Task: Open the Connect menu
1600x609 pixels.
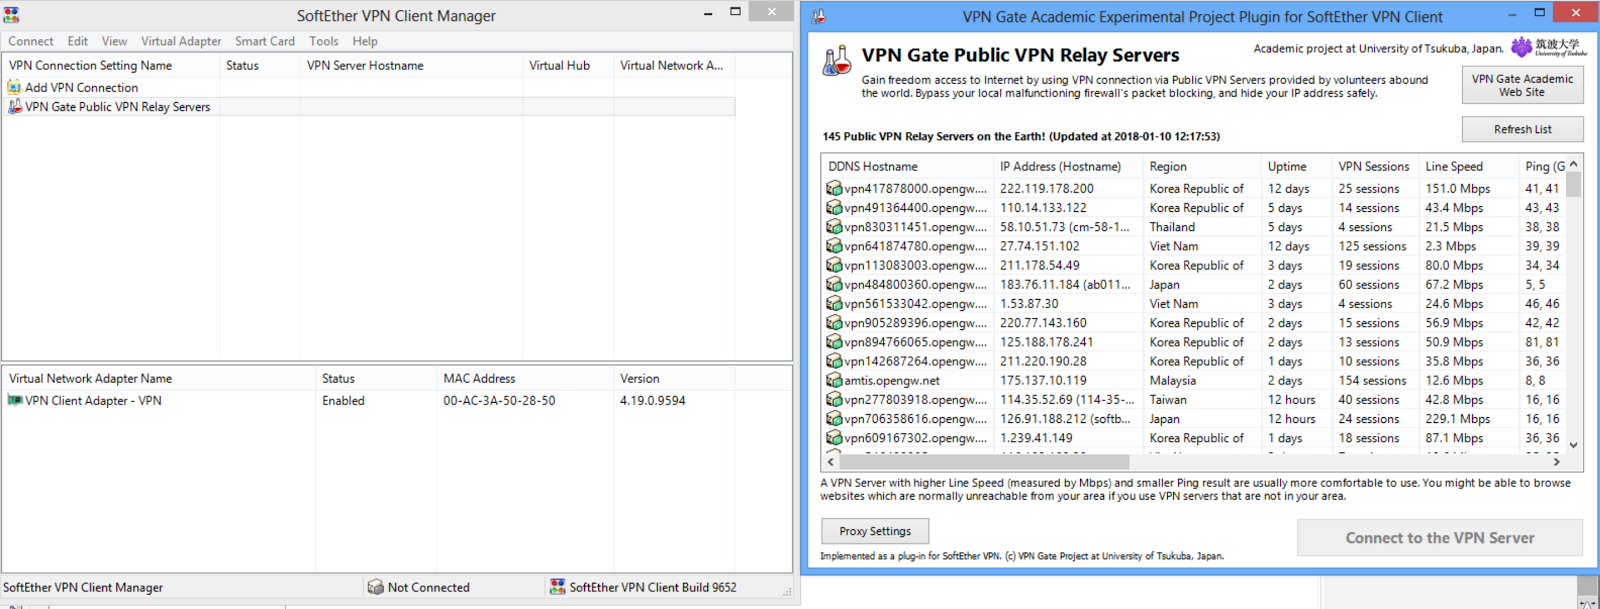Action: [x=31, y=41]
